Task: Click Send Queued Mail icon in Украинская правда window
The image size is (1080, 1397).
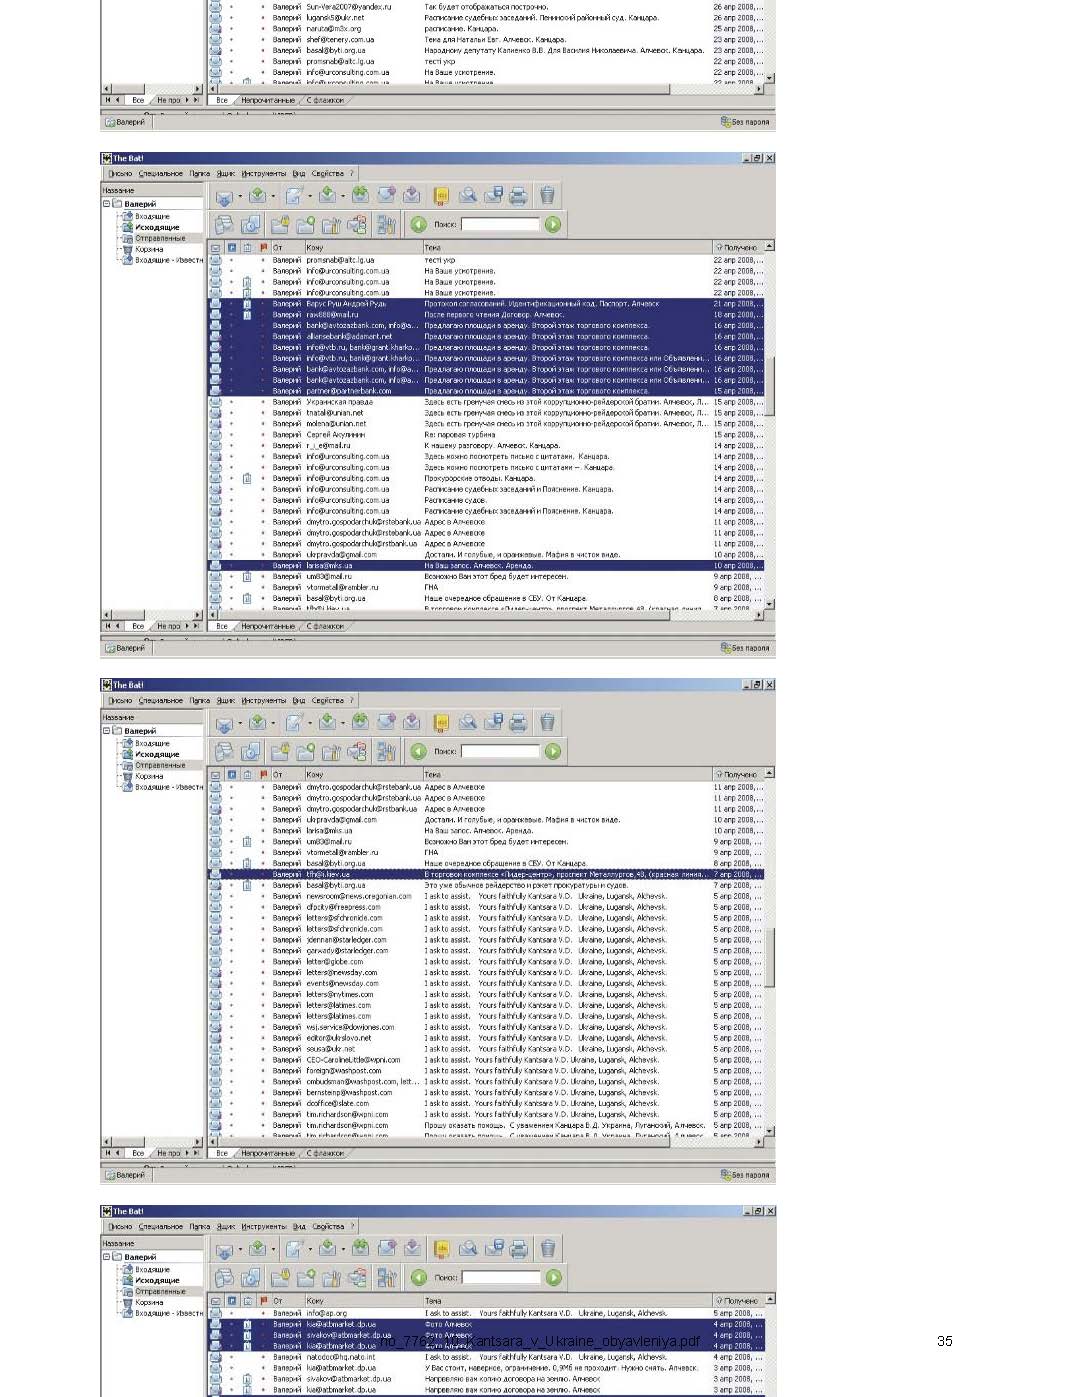Action: point(258,196)
